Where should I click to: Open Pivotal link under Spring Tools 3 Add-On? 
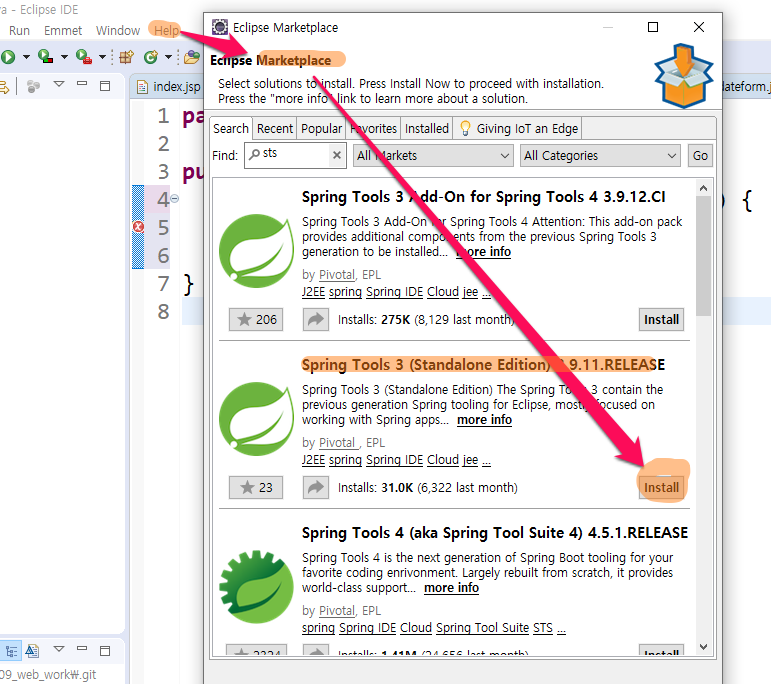point(337,274)
